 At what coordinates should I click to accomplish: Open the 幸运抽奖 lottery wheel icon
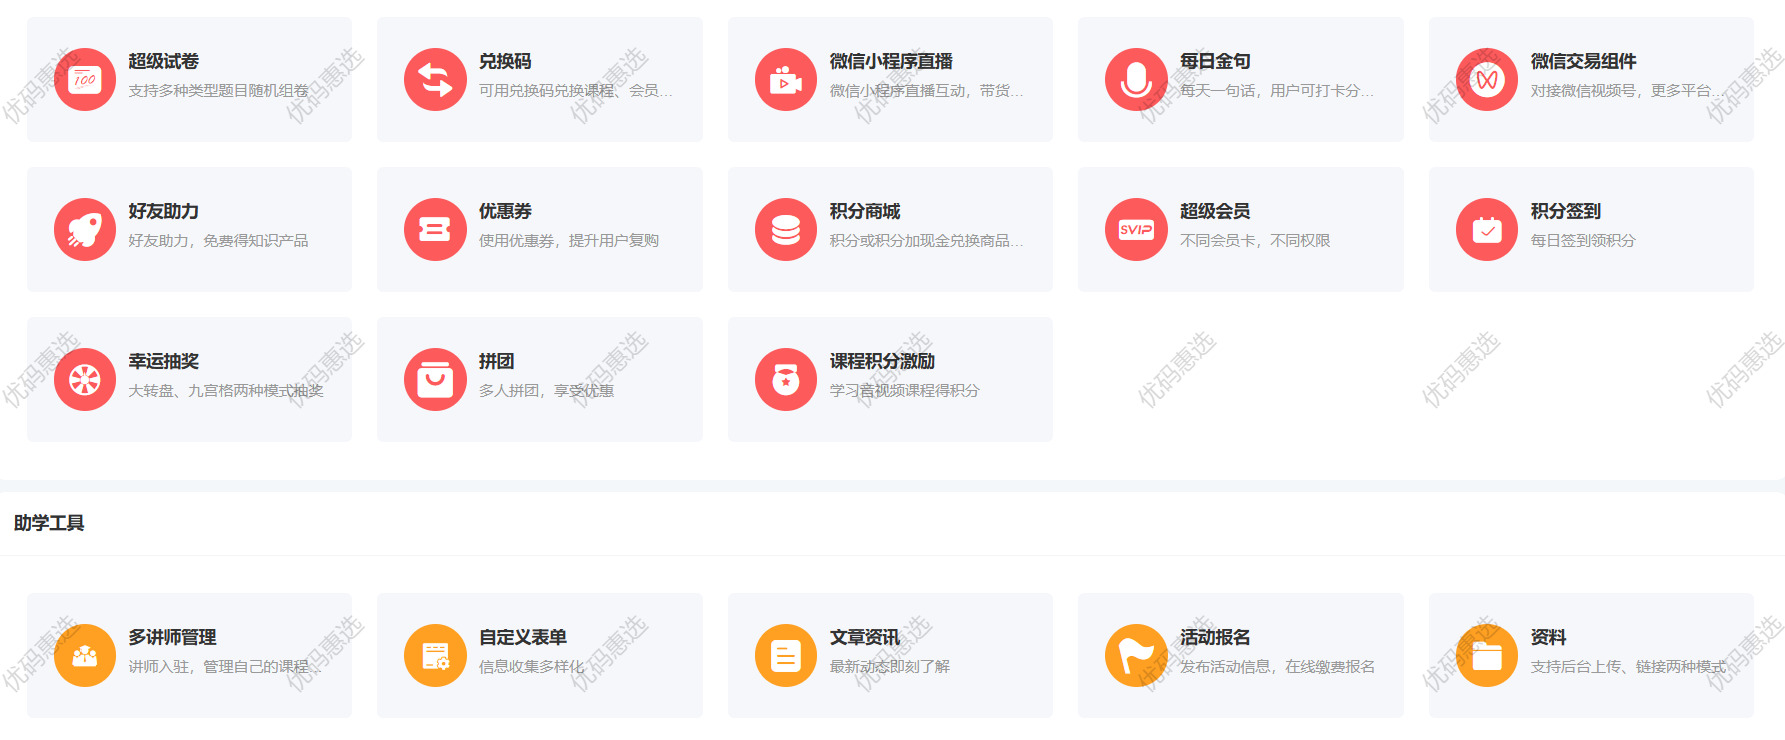click(x=85, y=379)
